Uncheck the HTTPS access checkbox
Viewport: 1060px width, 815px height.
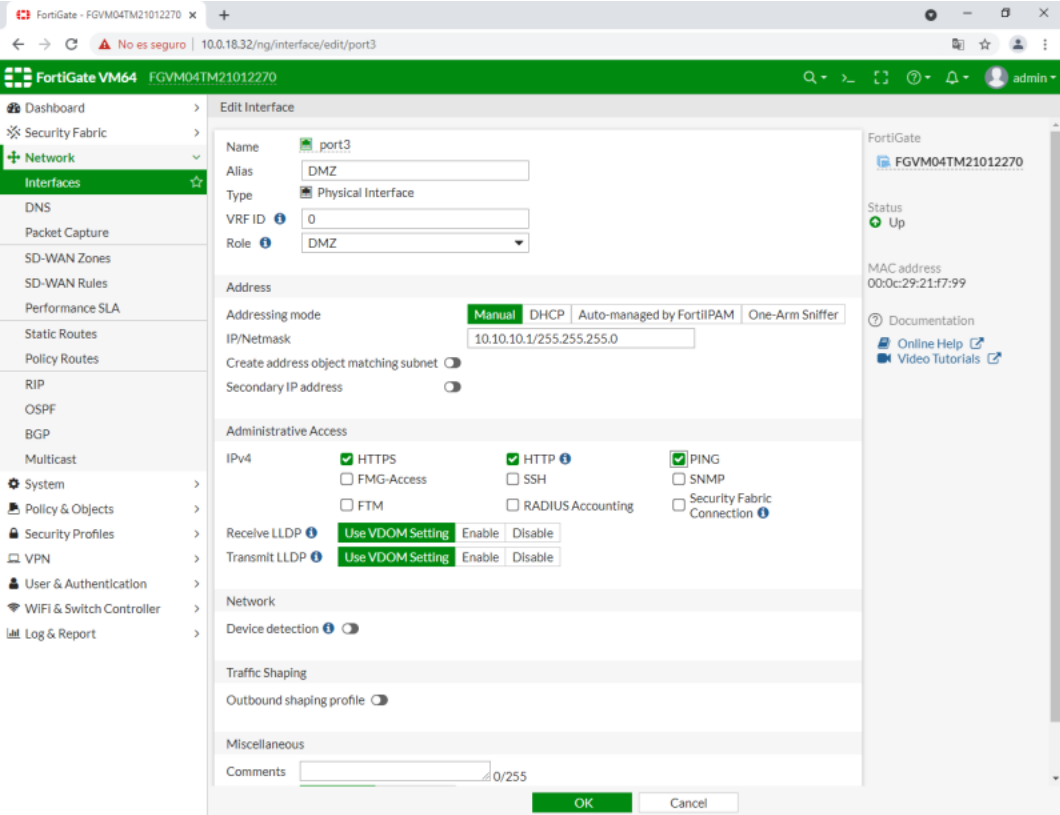coord(347,459)
